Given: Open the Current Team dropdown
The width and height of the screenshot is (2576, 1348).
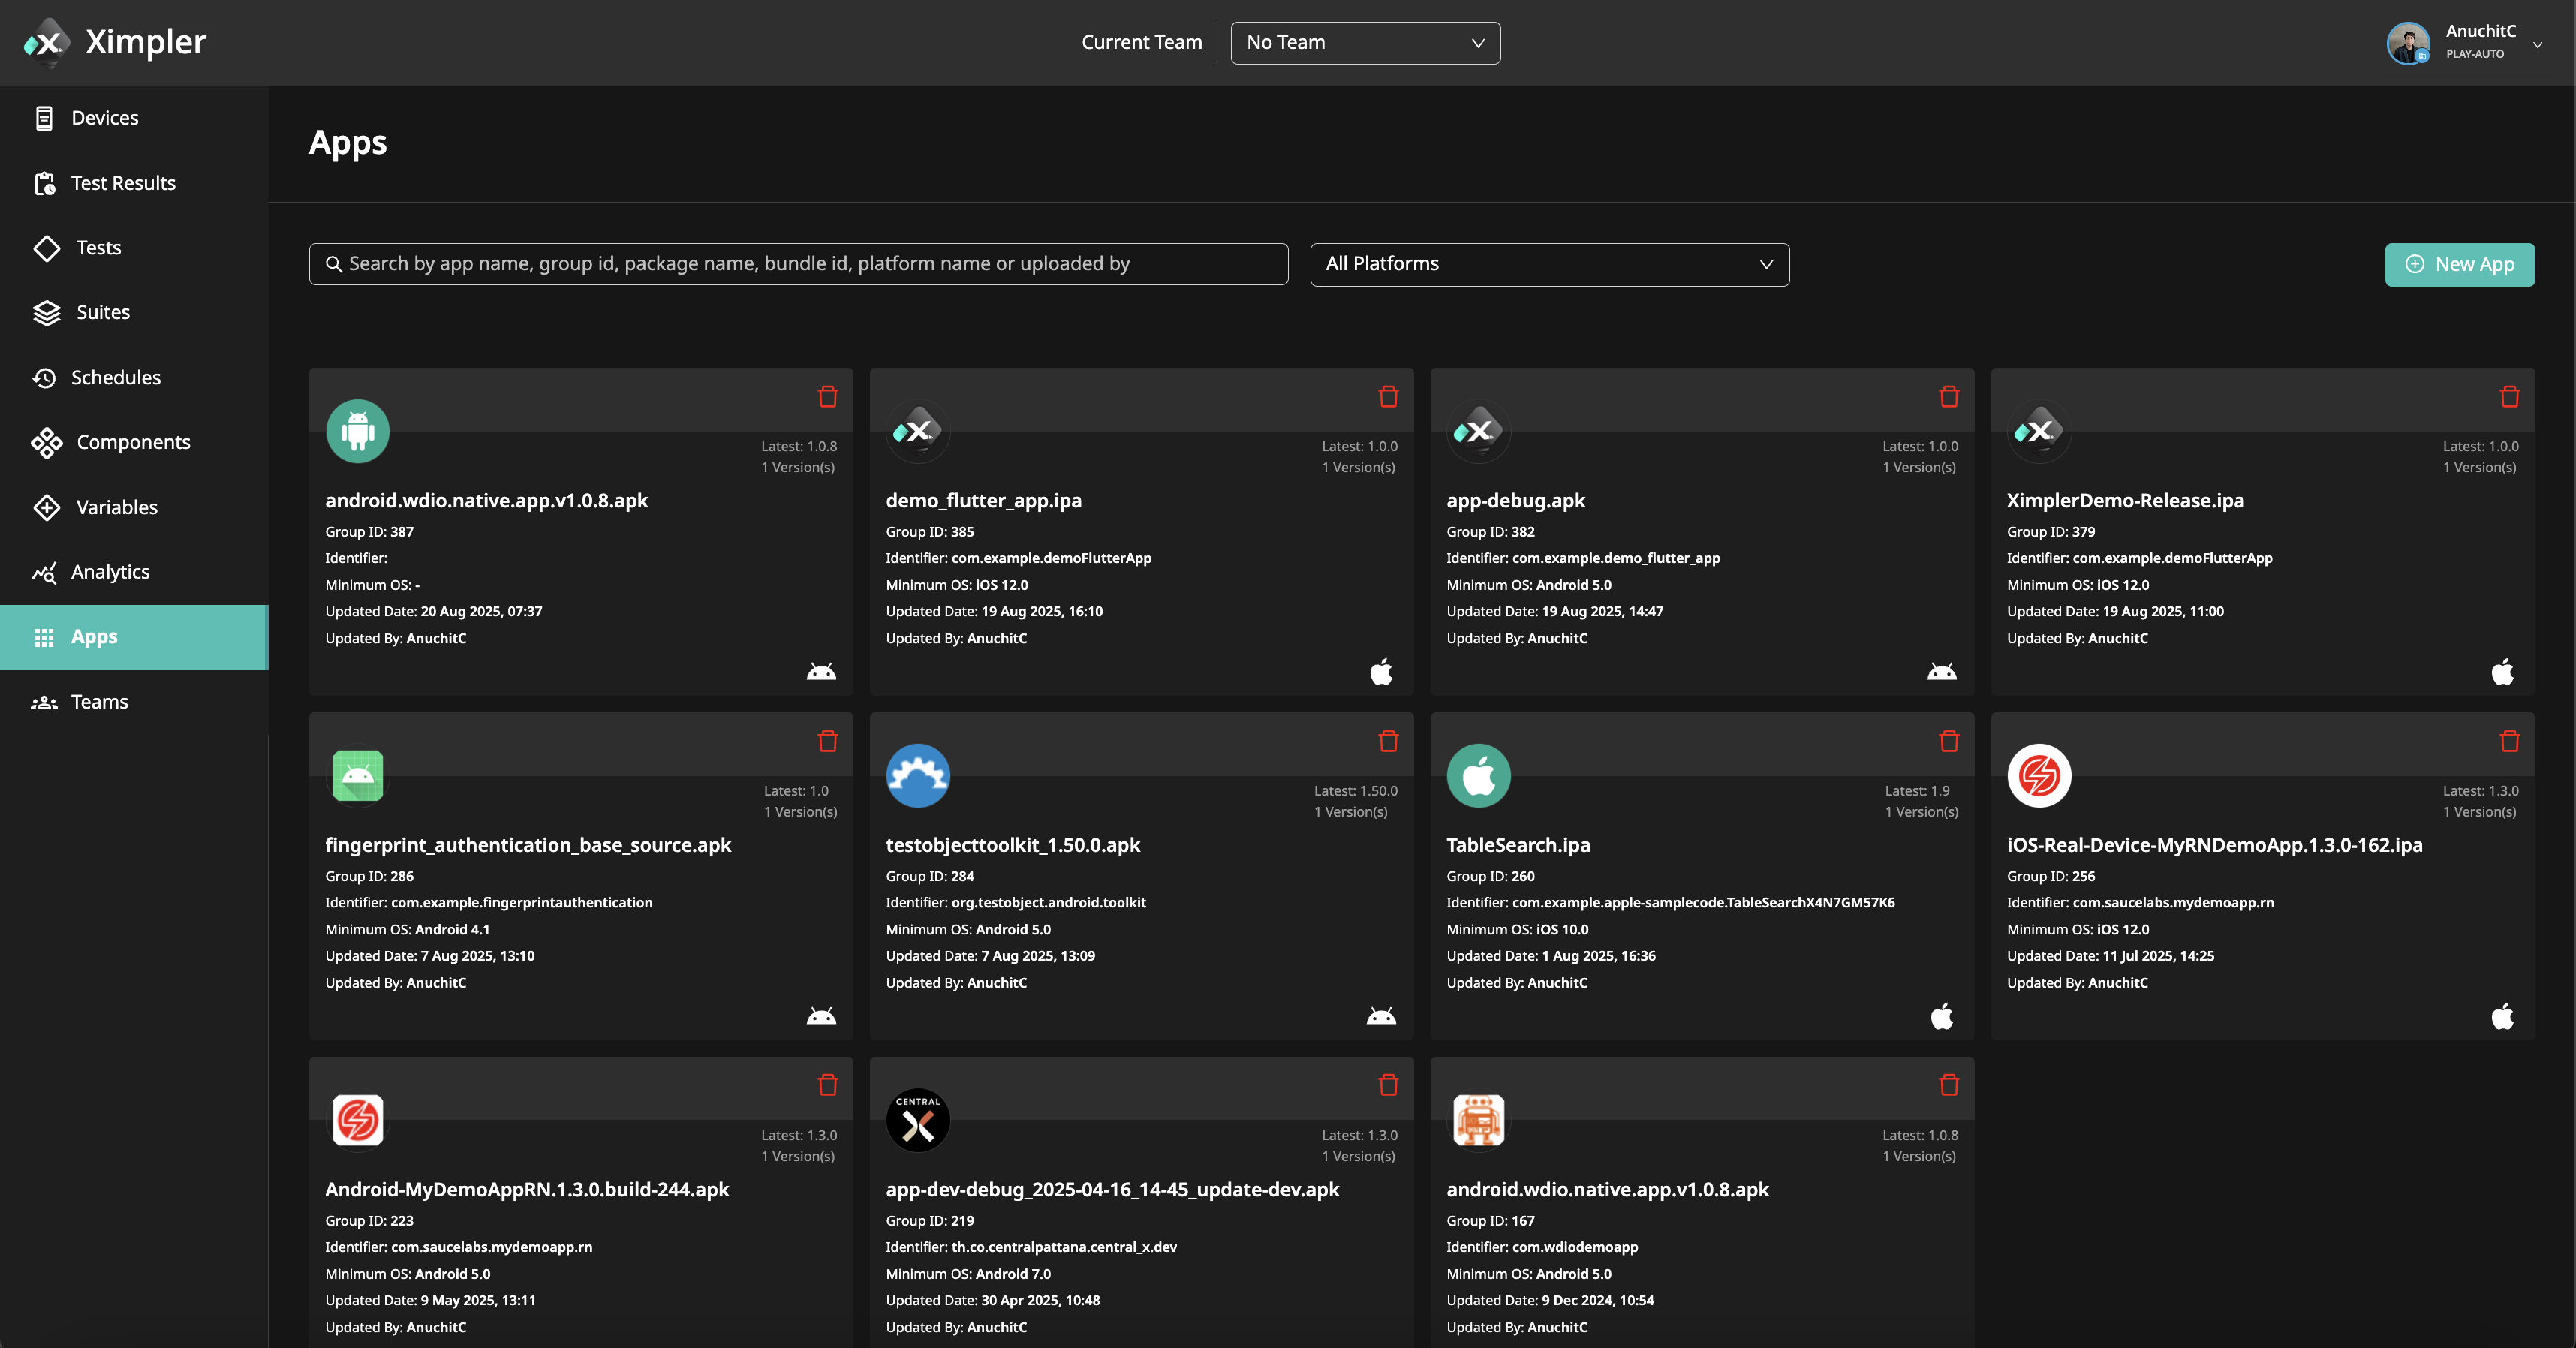Looking at the screenshot, I should click(x=1364, y=43).
